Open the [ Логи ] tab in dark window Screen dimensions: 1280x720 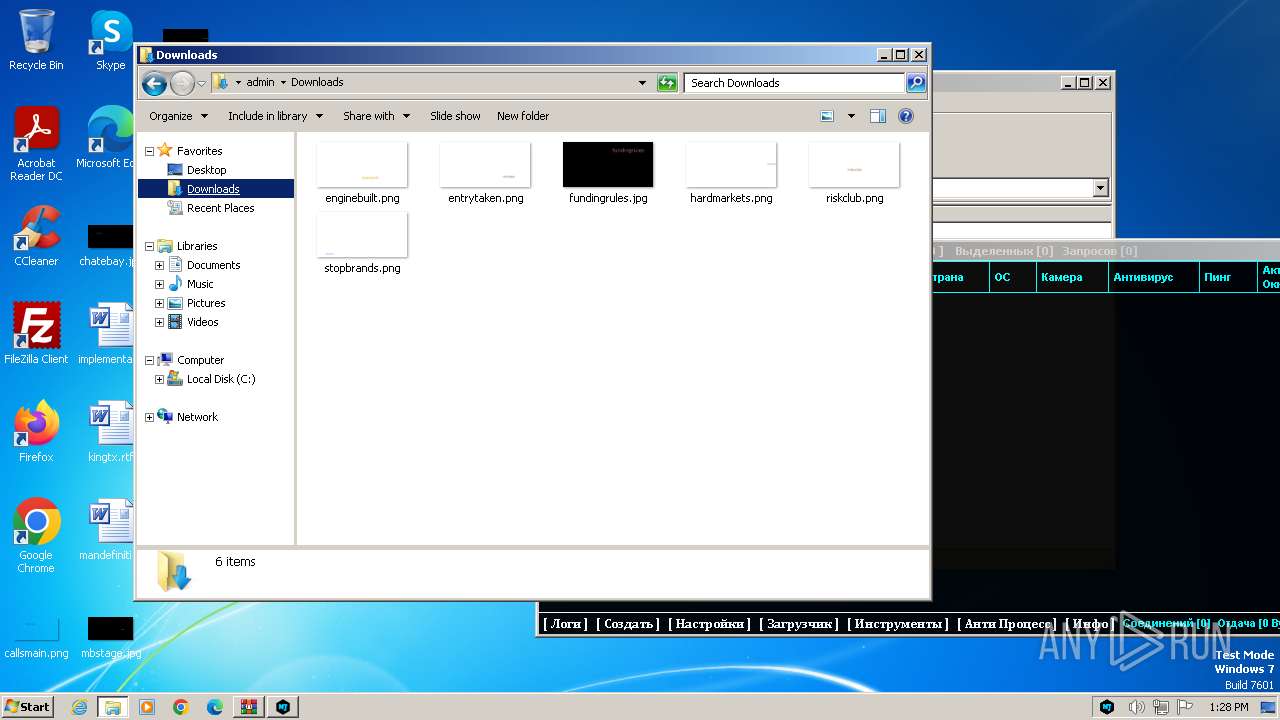pos(565,623)
